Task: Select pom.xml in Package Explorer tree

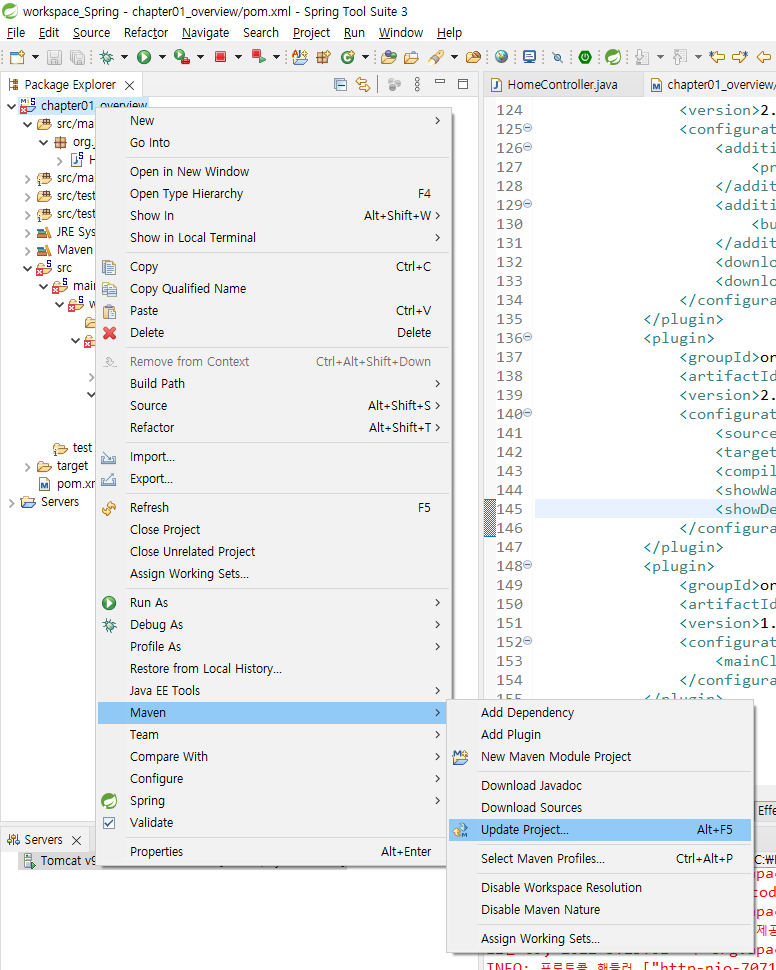Action: point(67,484)
